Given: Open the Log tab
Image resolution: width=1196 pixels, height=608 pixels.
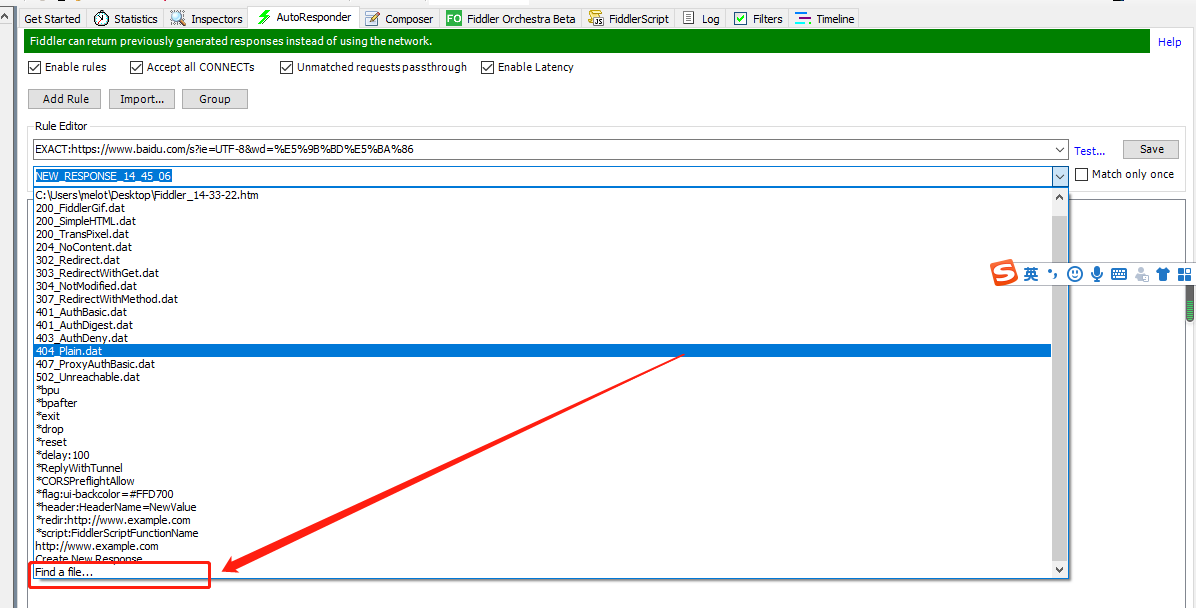Looking at the screenshot, I should [x=702, y=18].
